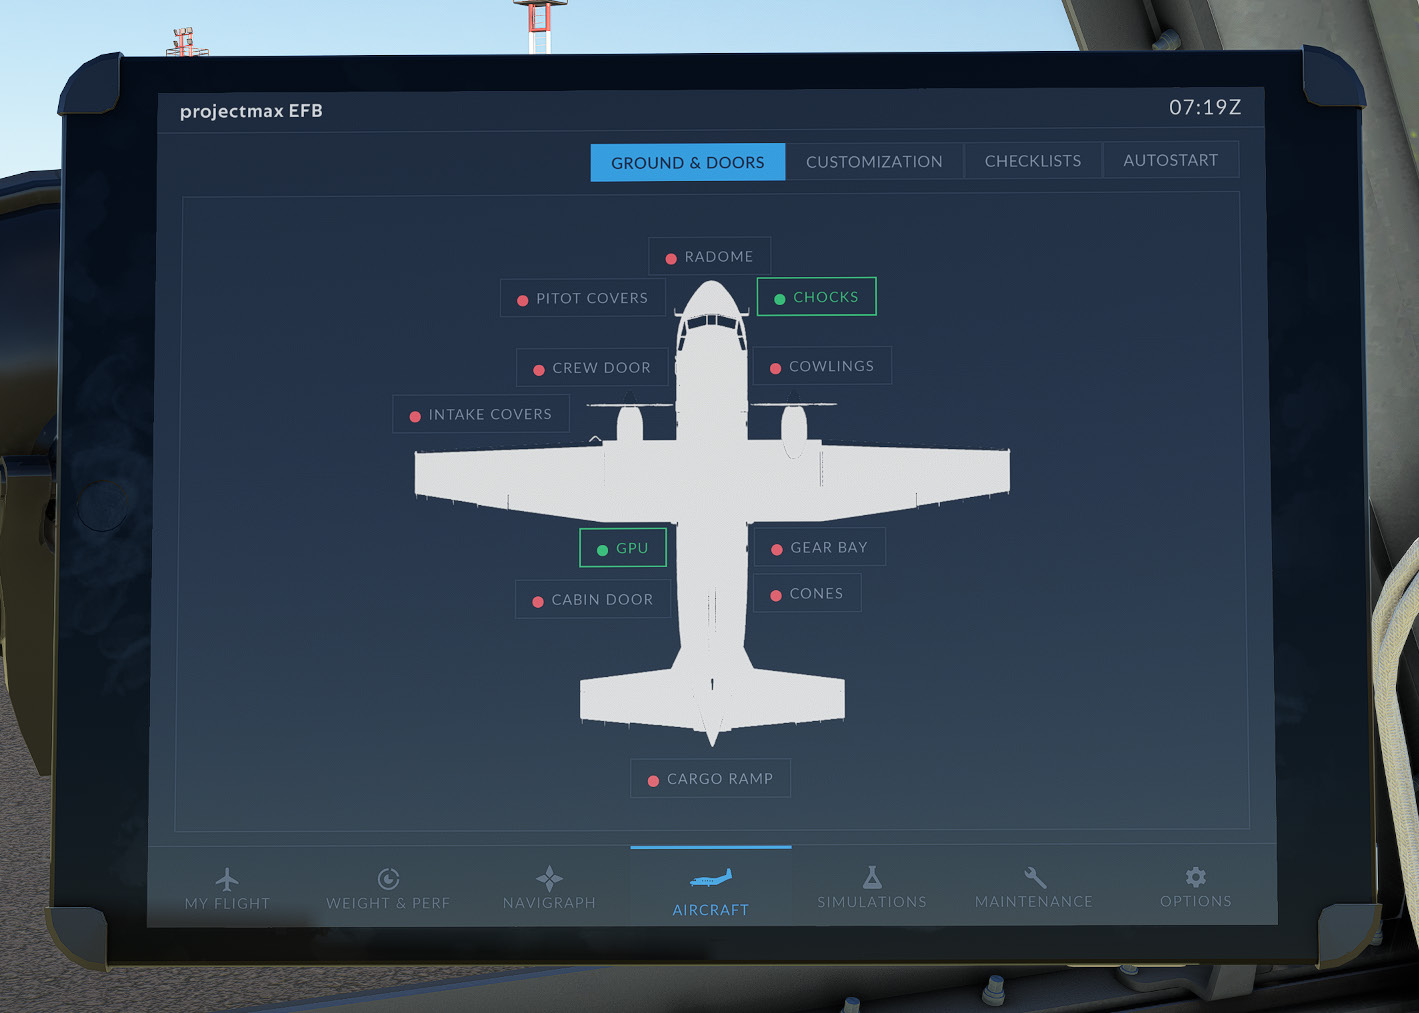1419x1013 pixels.
Task: Switch to the Autostart tab
Action: click(1171, 159)
